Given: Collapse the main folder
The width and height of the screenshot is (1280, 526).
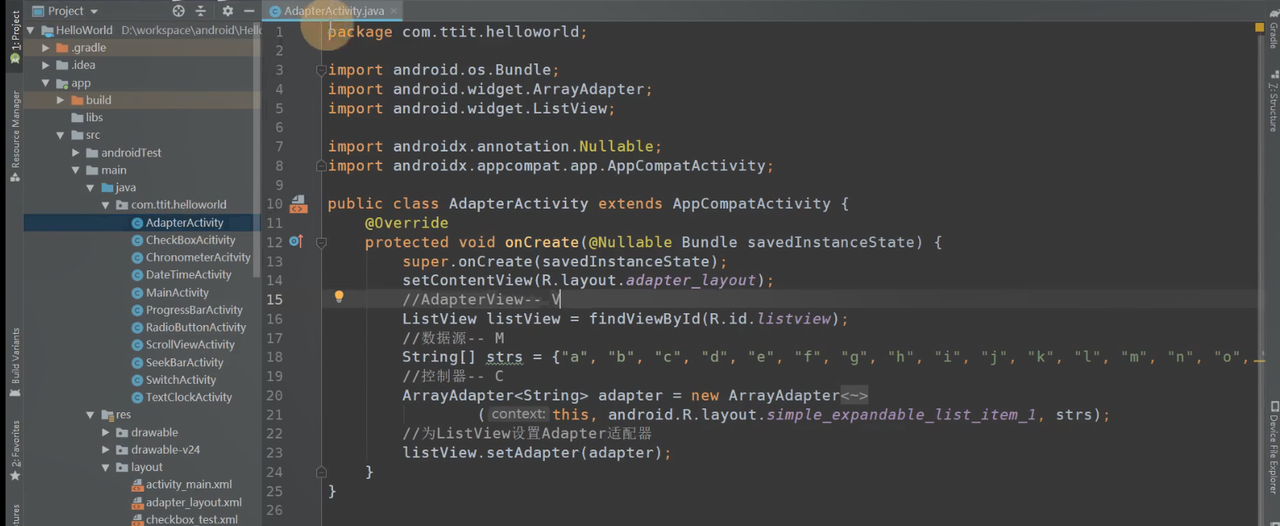Looking at the screenshot, I should (x=76, y=170).
